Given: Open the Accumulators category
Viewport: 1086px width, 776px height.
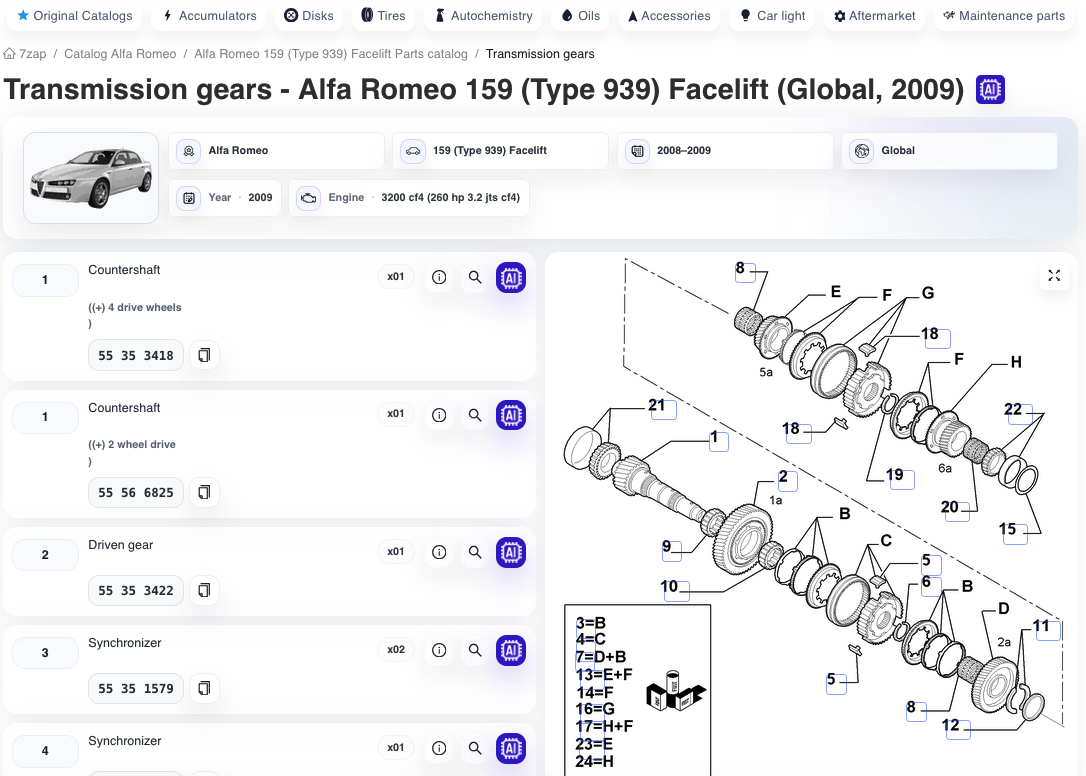Looking at the screenshot, I should (x=209, y=15).
